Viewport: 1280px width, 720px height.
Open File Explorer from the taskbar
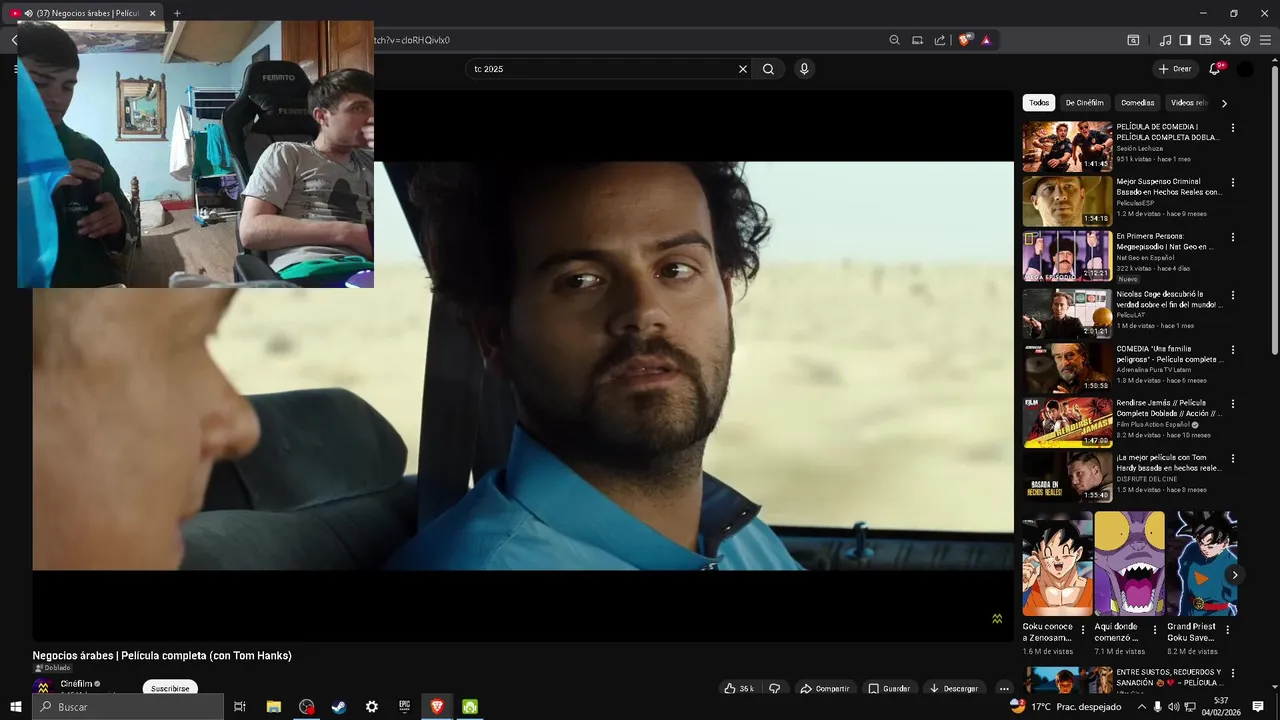[273, 707]
